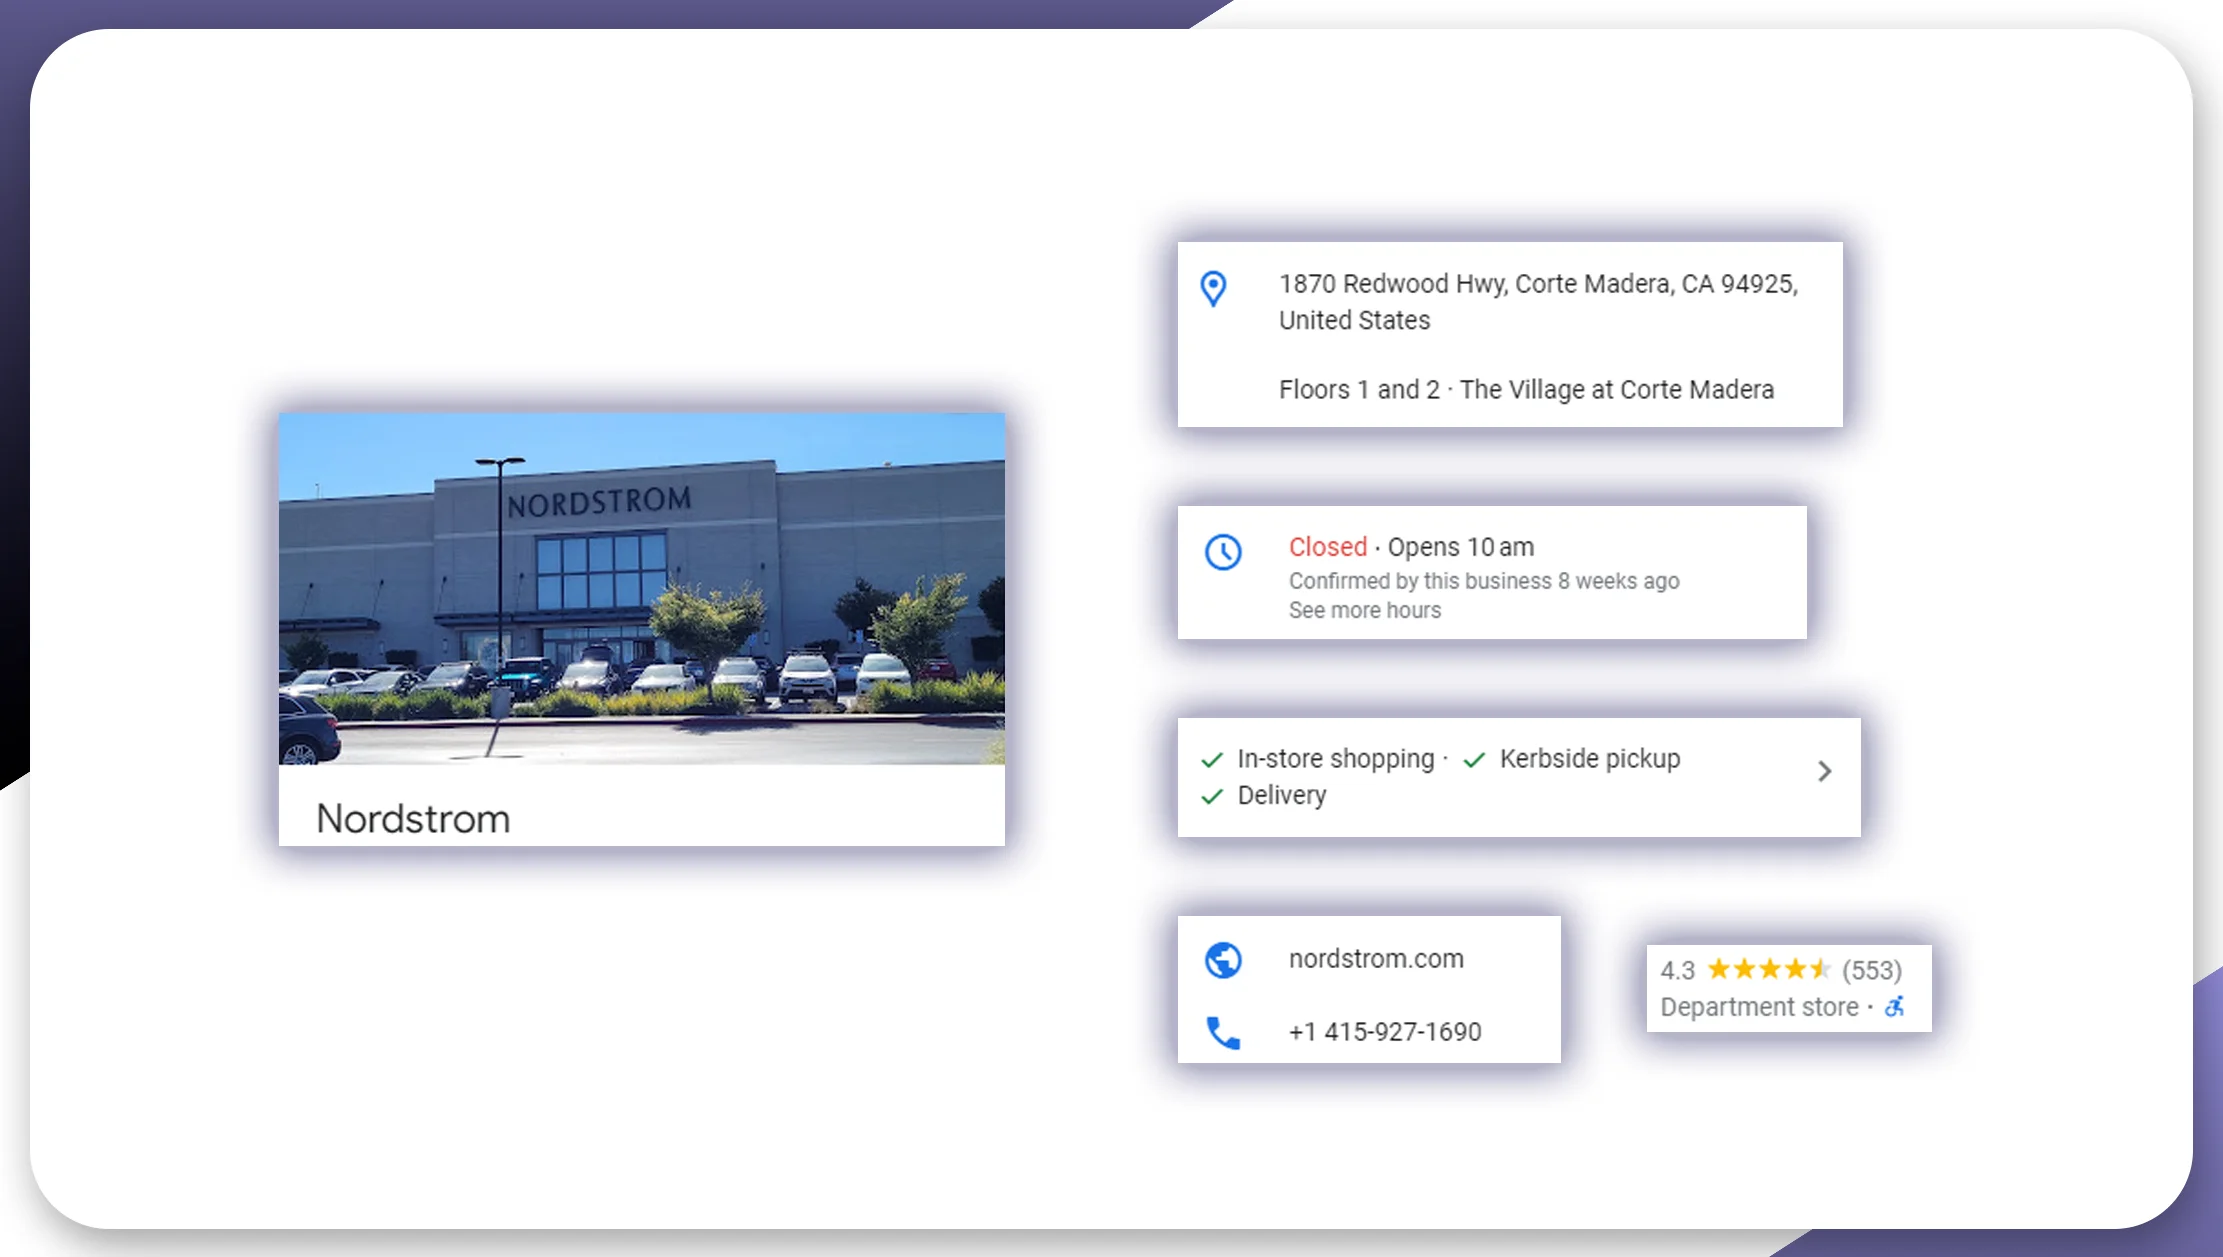2223x1257 pixels.
Task: Click the Department store category text
Action: point(1759,1007)
